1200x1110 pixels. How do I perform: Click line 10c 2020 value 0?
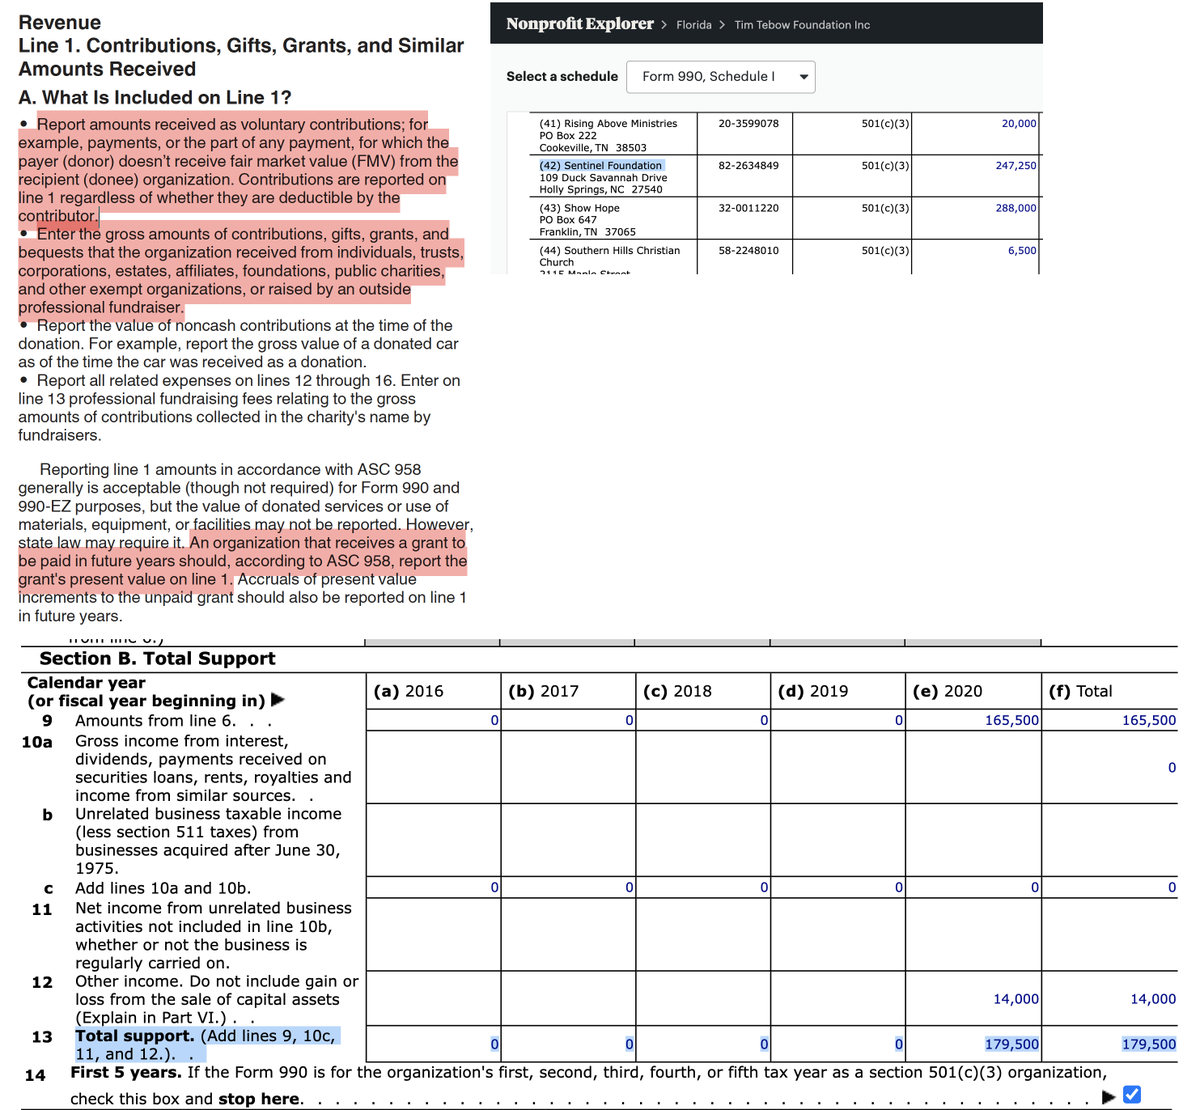[1035, 887]
